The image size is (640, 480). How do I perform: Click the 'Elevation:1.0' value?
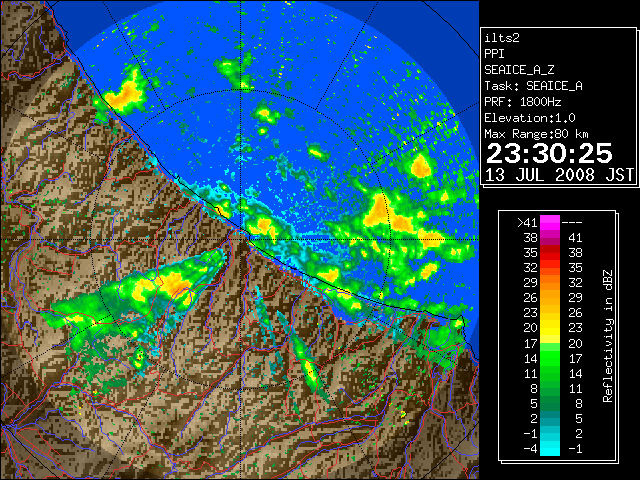(x=530, y=118)
